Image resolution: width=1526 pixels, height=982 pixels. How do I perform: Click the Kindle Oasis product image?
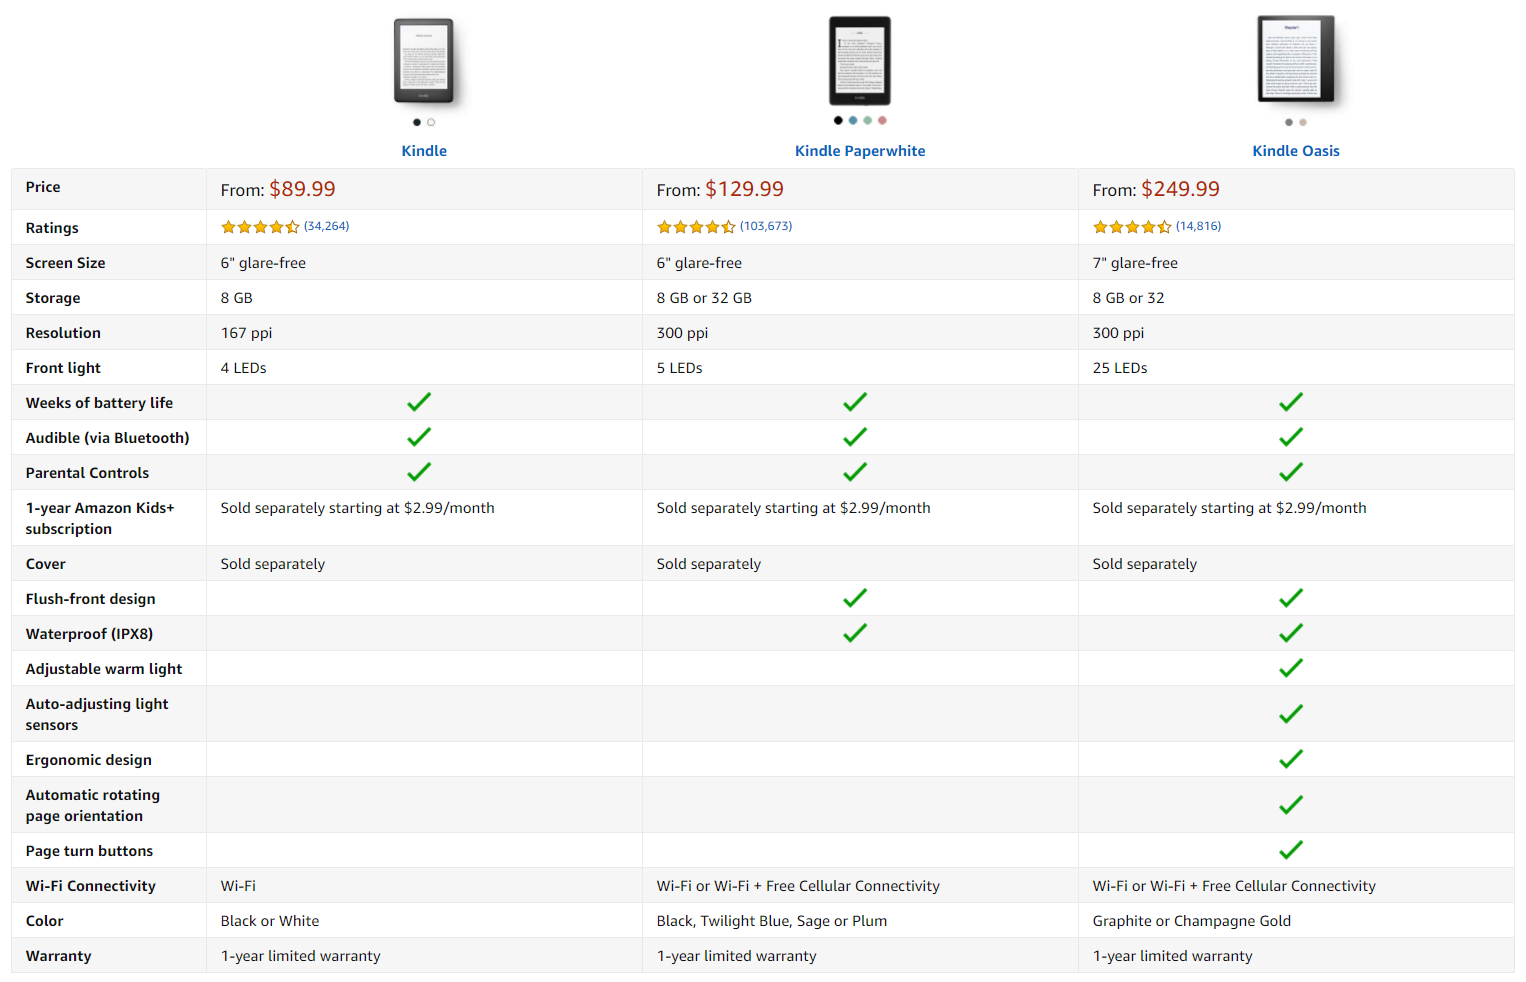pyautogui.click(x=1297, y=60)
